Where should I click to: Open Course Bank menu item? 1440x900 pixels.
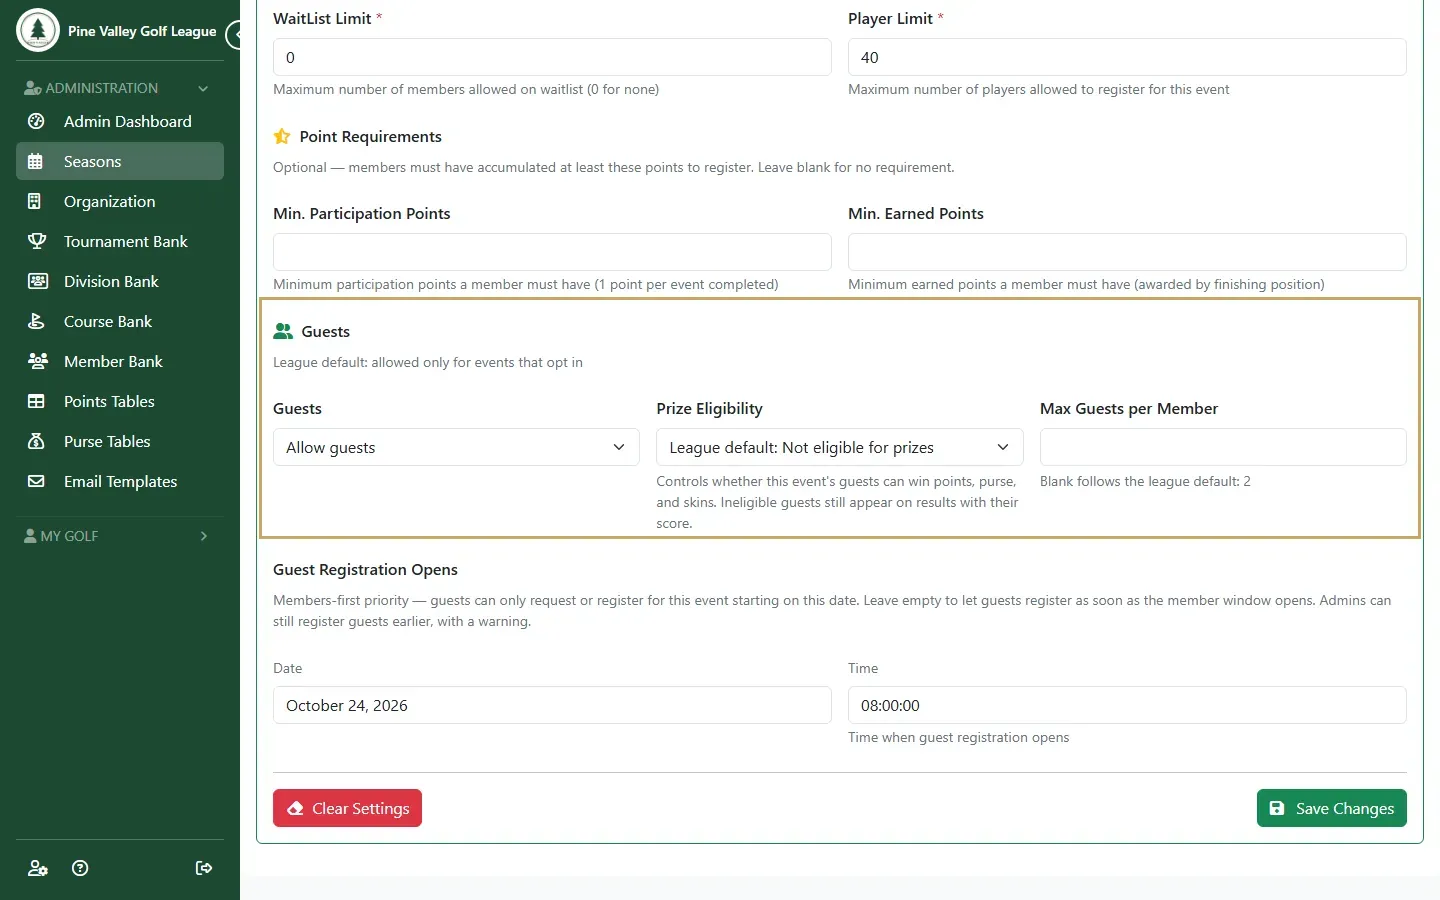(120, 321)
